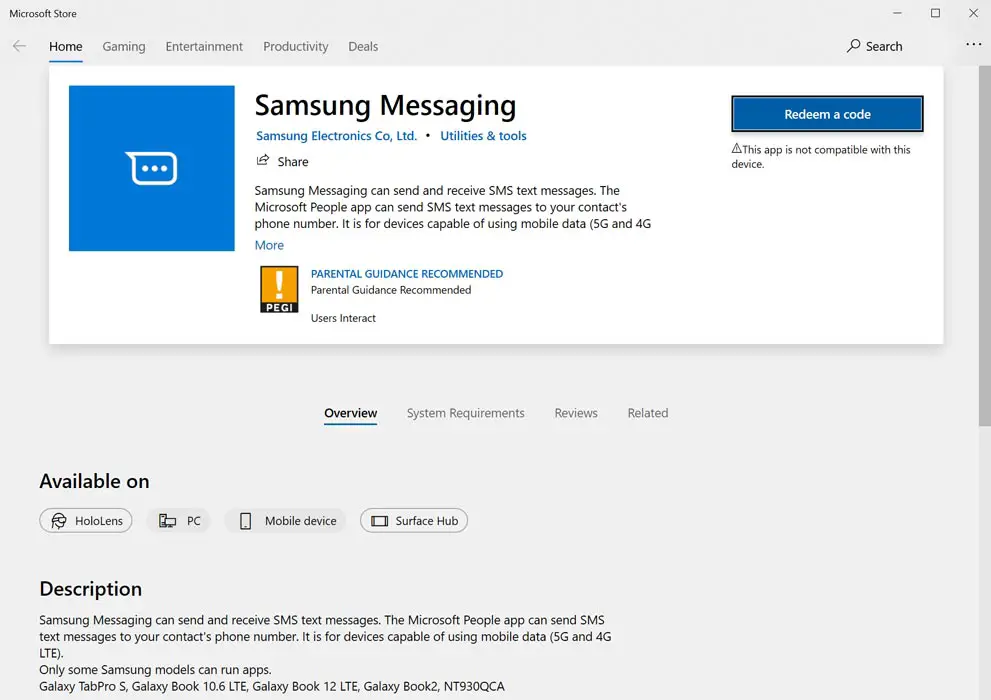Click the back arrow icon
The image size is (991, 700).
[x=19, y=46]
